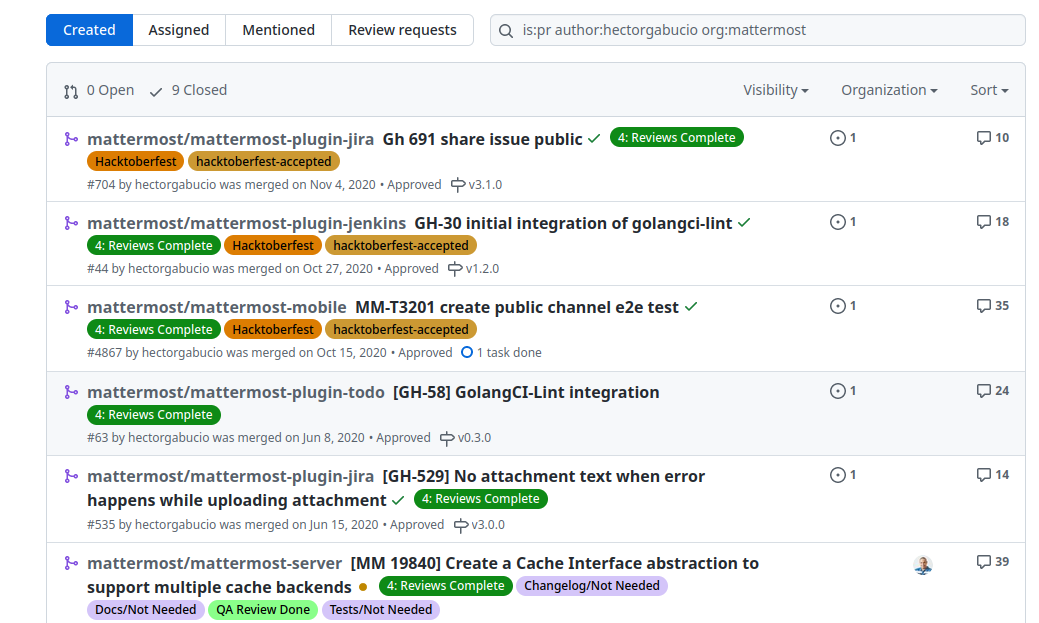The height and width of the screenshot is (623, 1039).
Task: Toggle the success check on golangci-lint PR title
Action: pyautogui.click(x=744, y=222)
